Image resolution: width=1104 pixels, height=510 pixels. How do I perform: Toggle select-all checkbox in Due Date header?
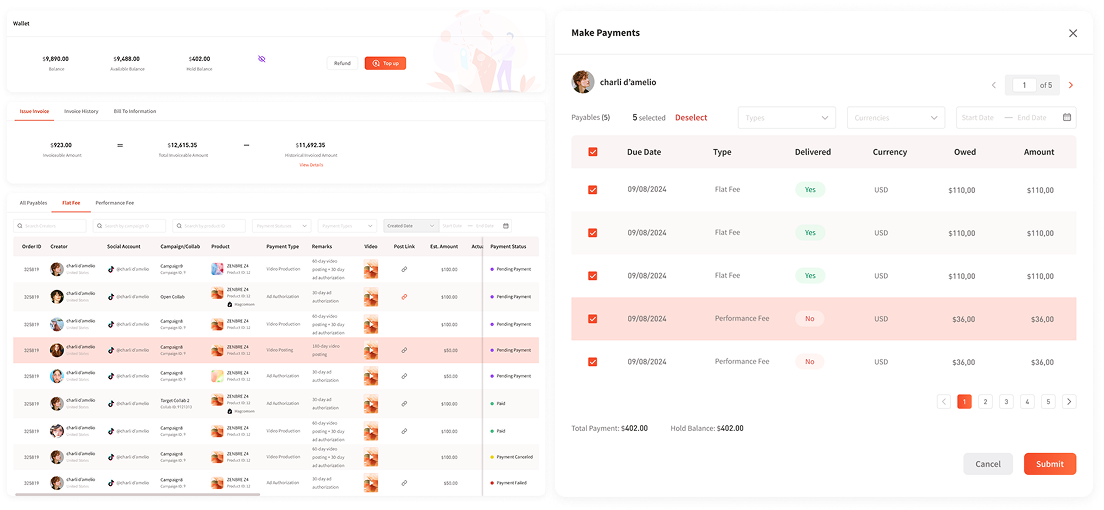tap(593, 152)
